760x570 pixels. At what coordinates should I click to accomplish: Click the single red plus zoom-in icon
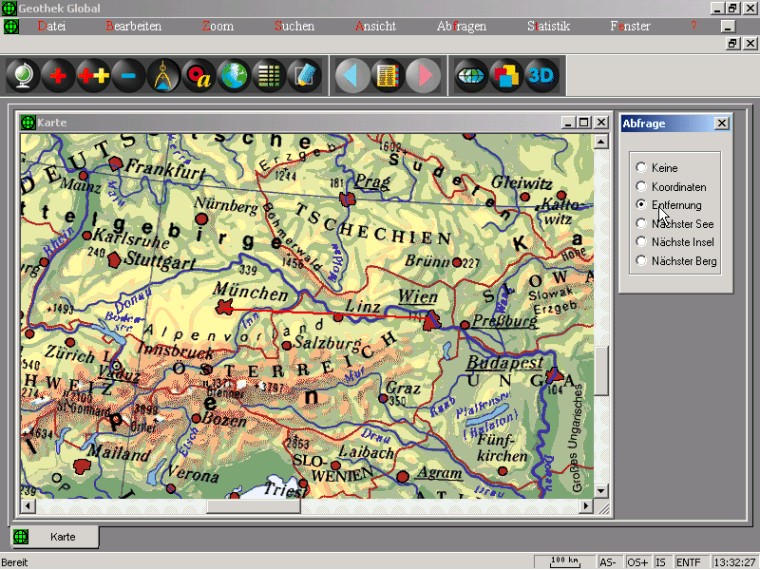click(58, 76)
